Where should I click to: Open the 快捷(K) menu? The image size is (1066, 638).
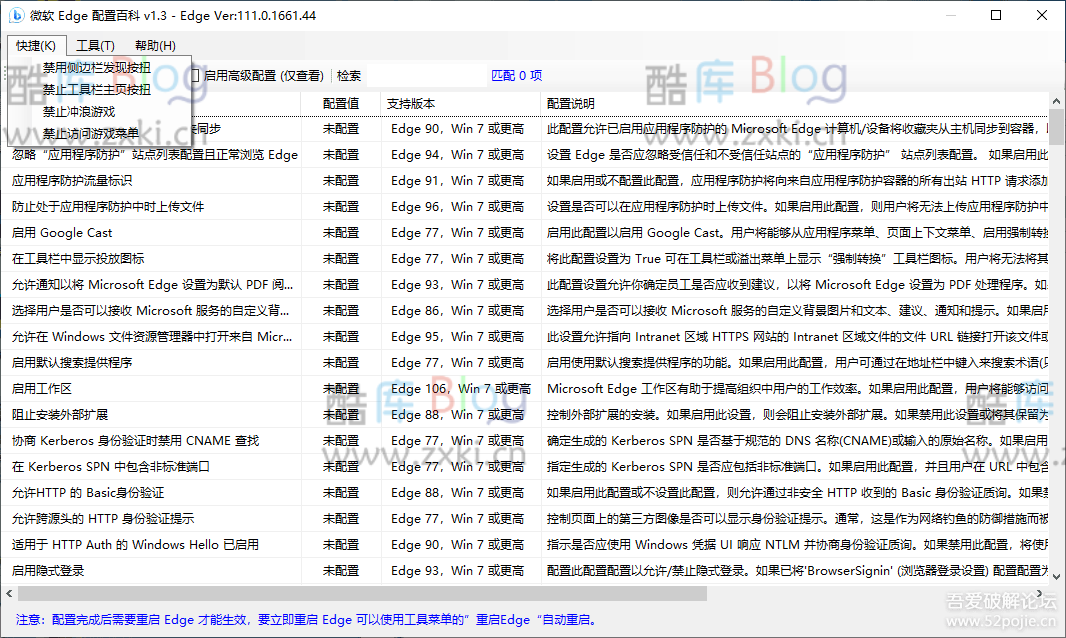(36, 45)
